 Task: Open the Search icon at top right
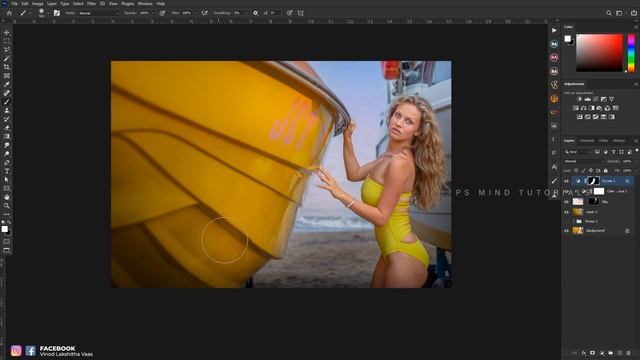609,13
